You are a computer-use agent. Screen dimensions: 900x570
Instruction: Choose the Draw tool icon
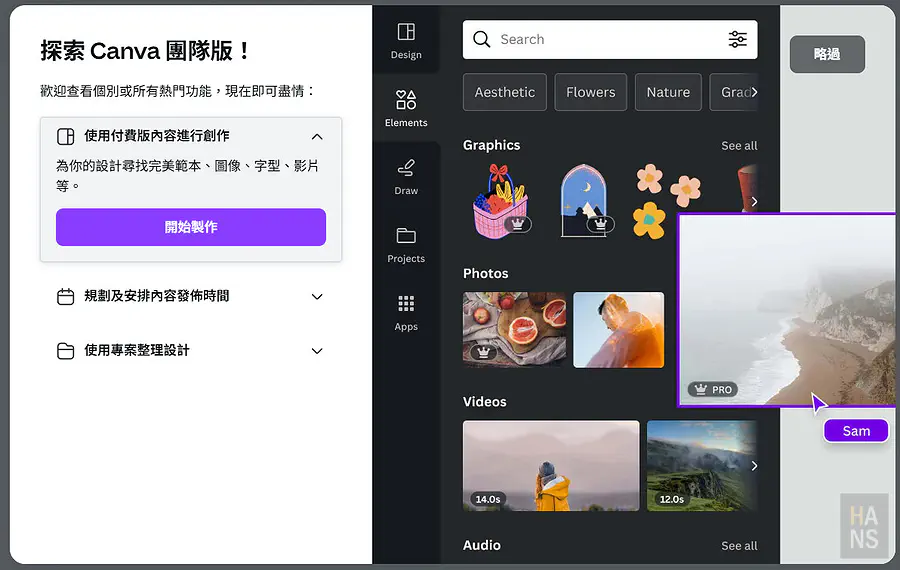pyautogui.click(x=406, y=168)
